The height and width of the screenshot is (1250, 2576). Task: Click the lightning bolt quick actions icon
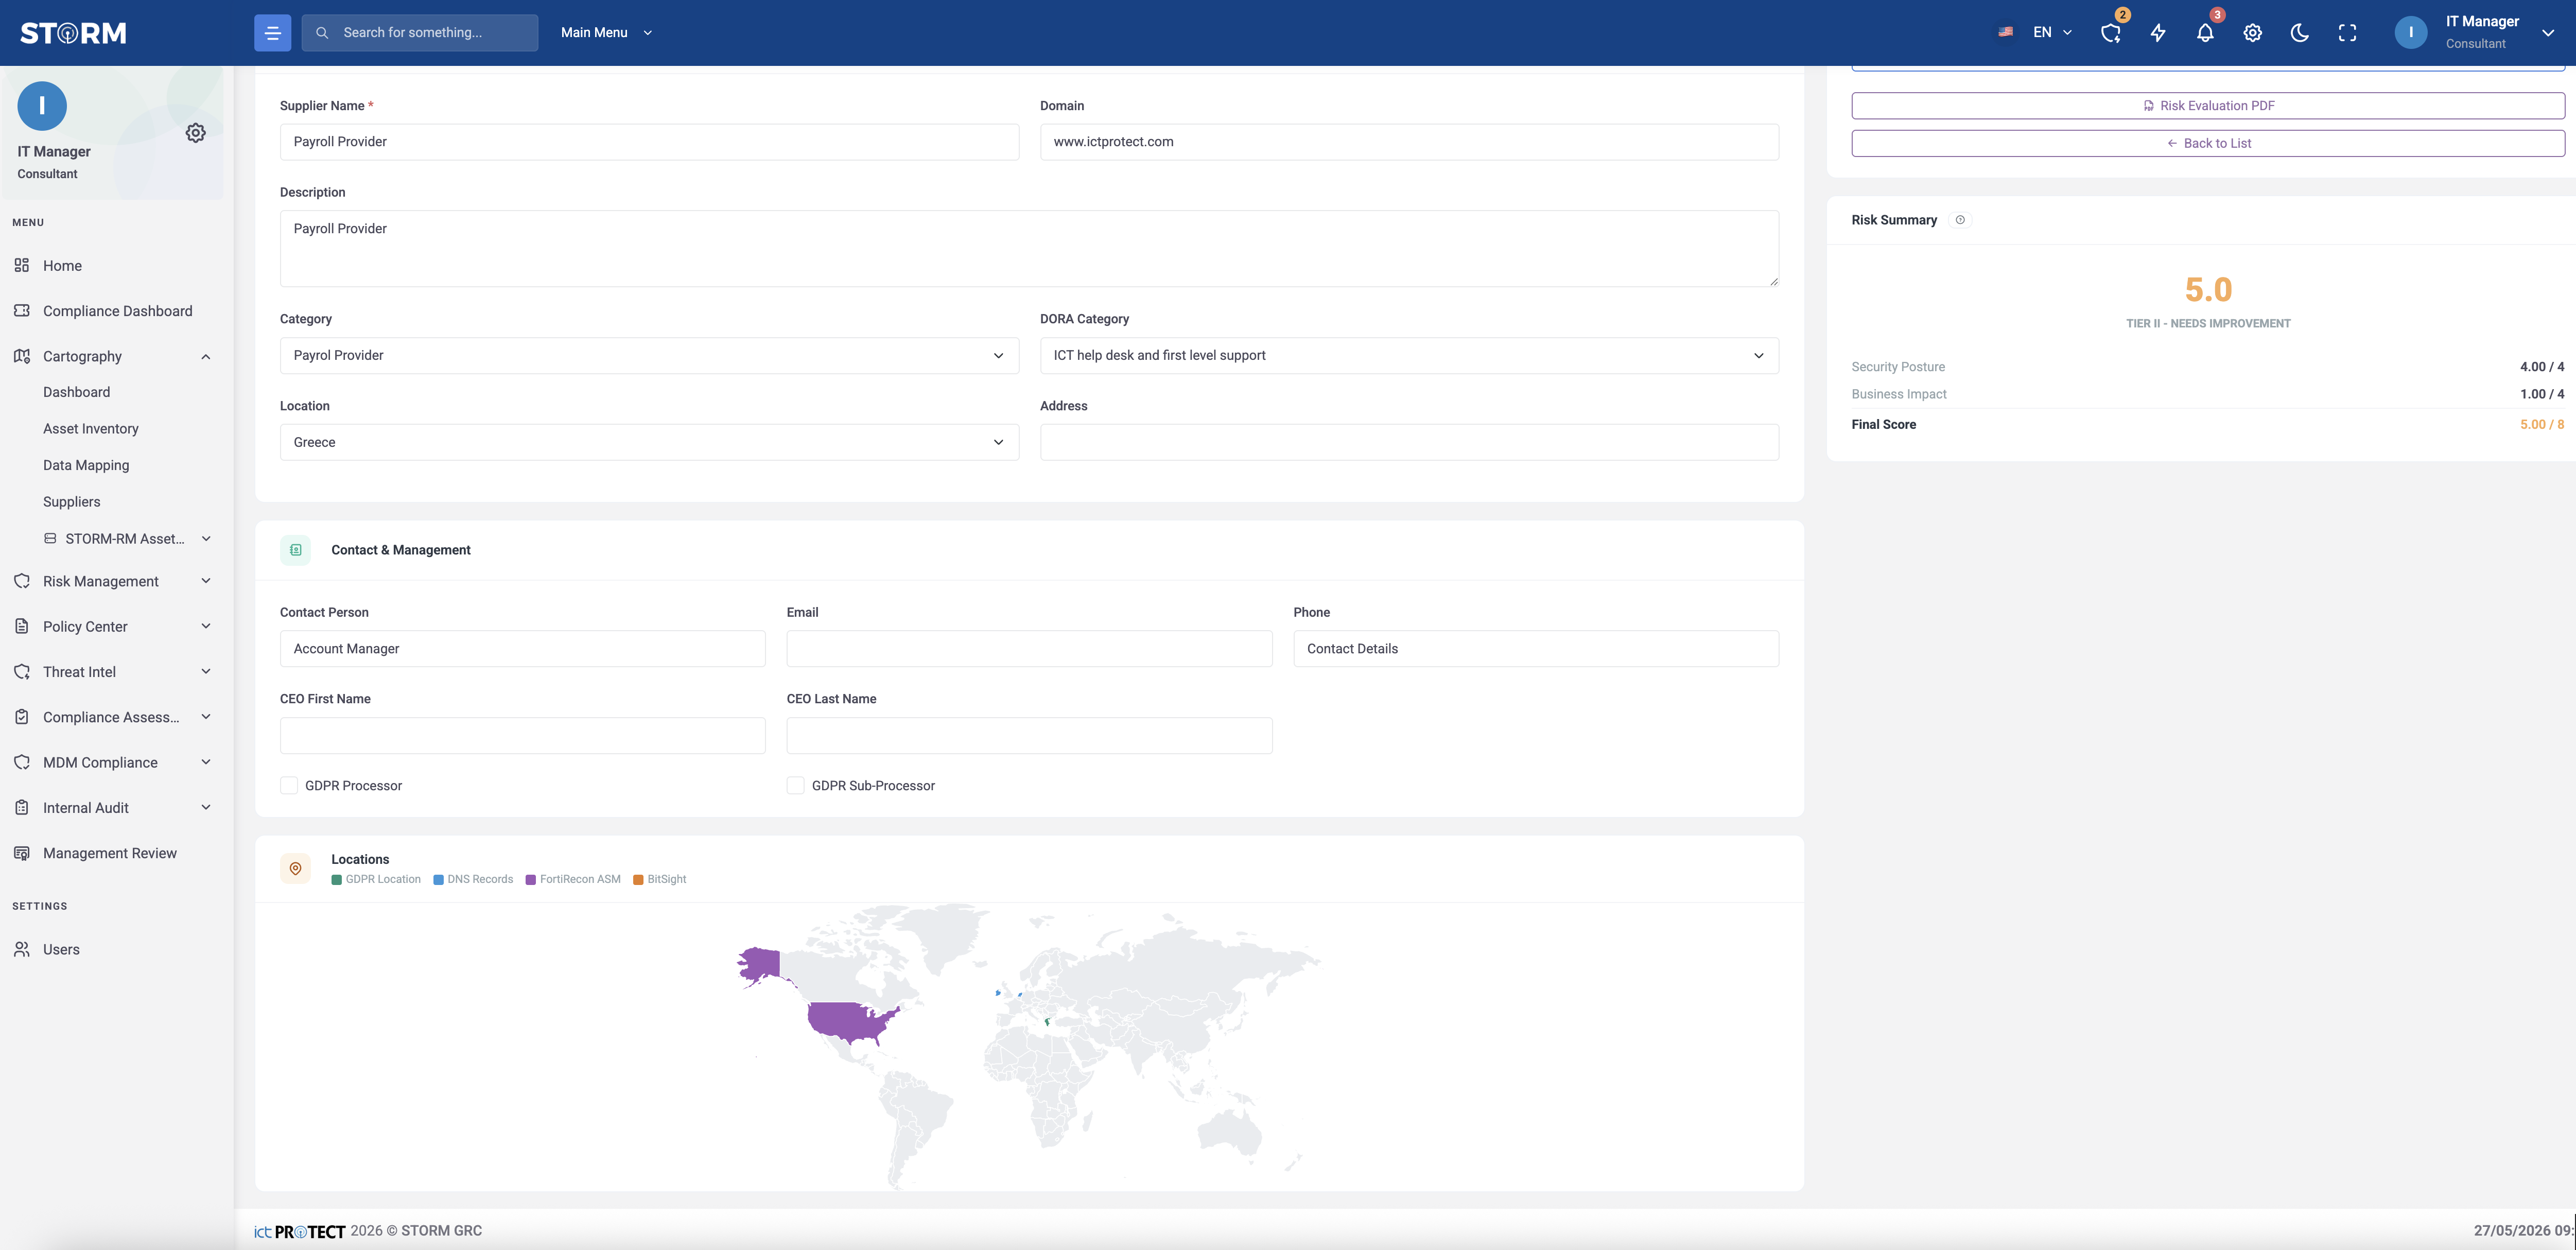click(x=2158, y=33)
